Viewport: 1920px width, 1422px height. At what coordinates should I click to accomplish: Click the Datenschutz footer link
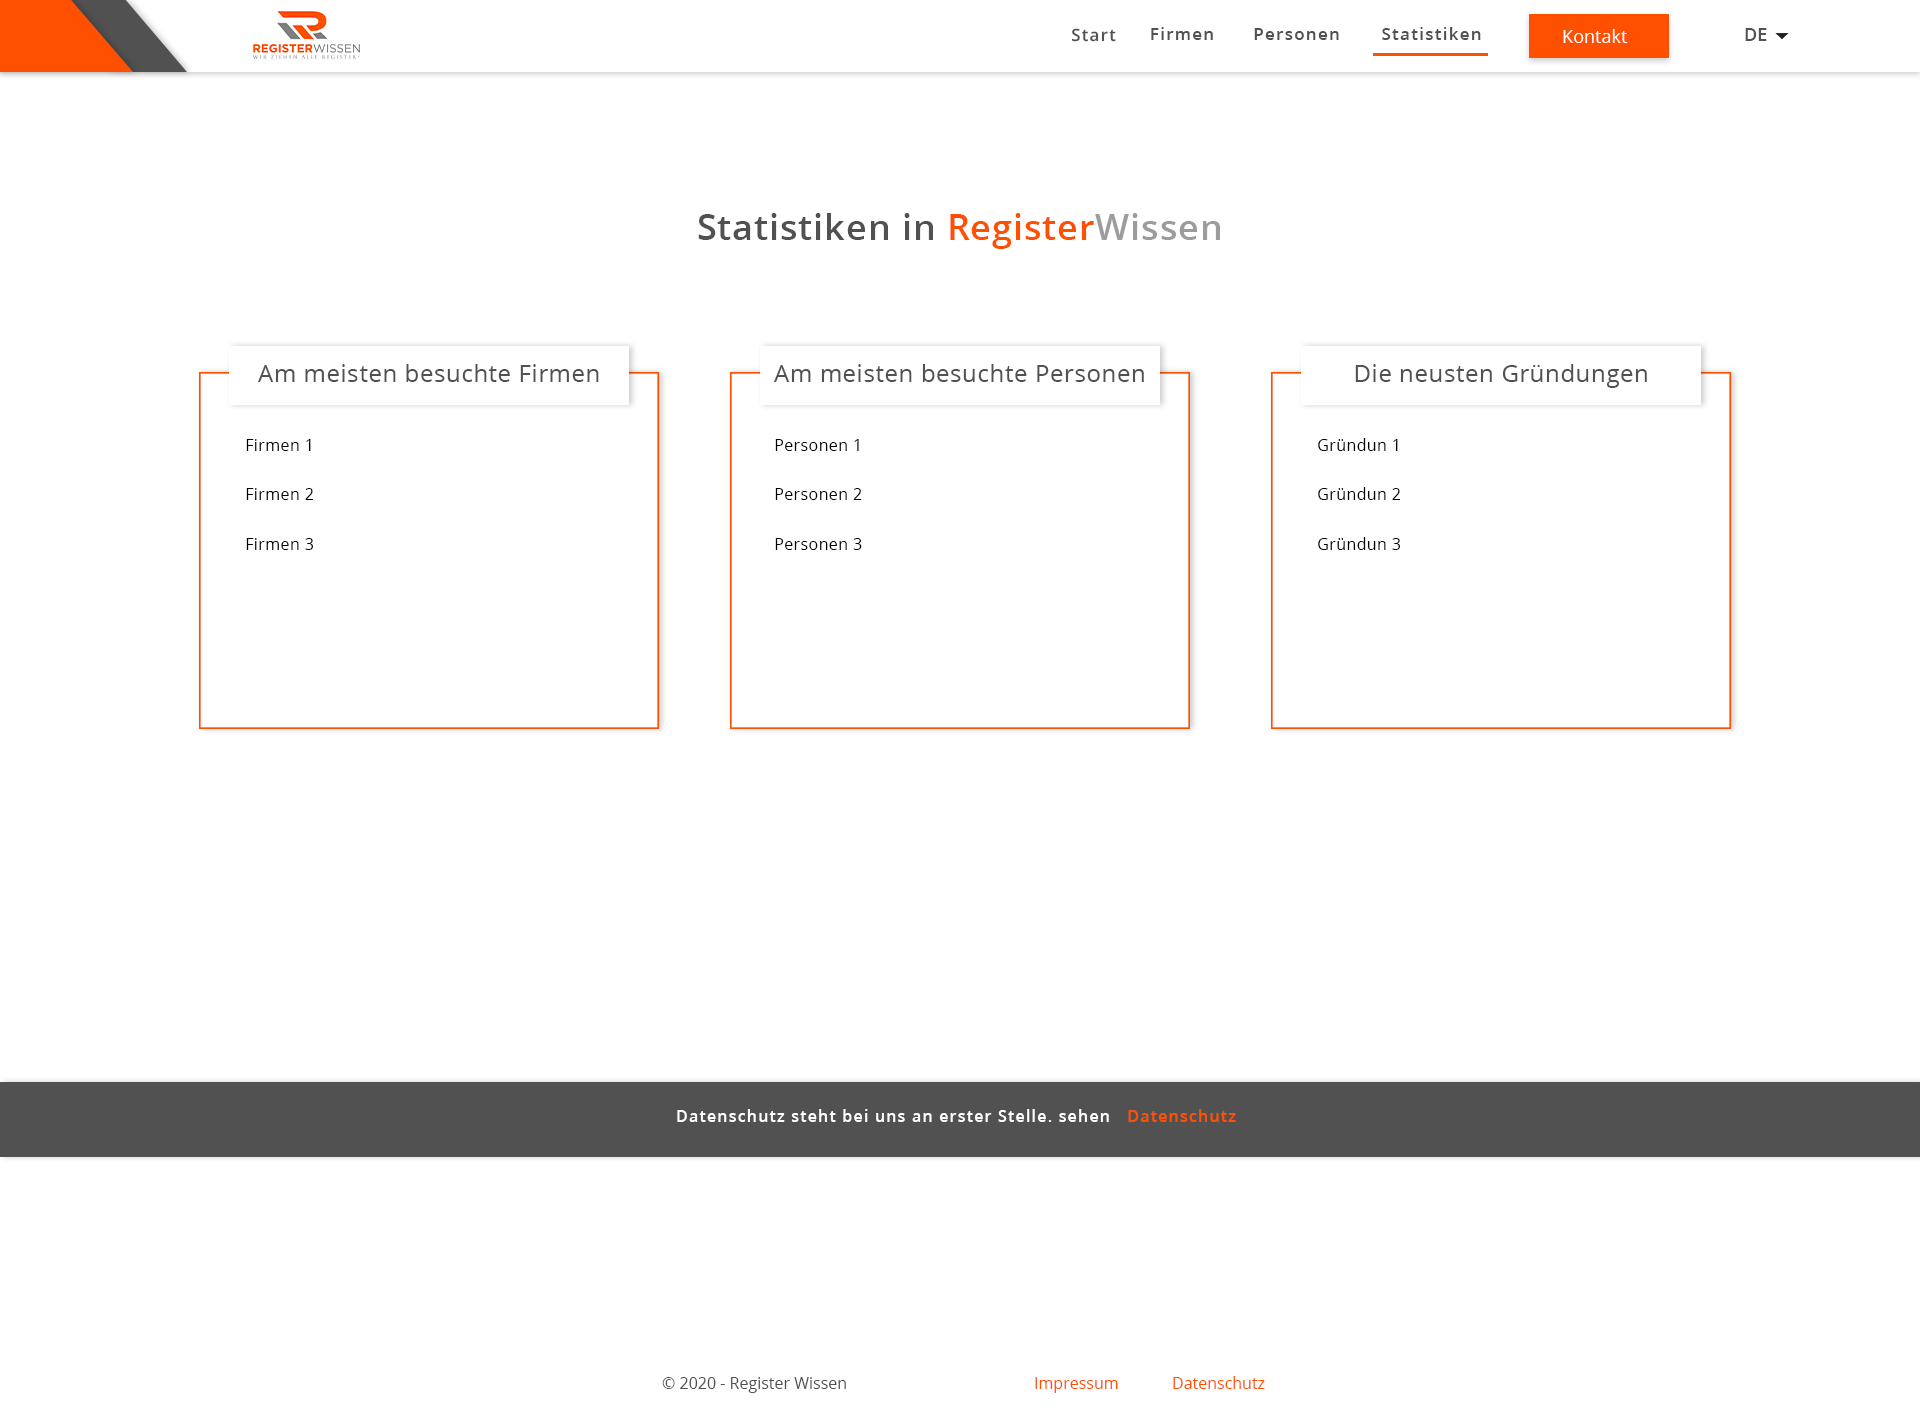(x=1218, y=1383)
